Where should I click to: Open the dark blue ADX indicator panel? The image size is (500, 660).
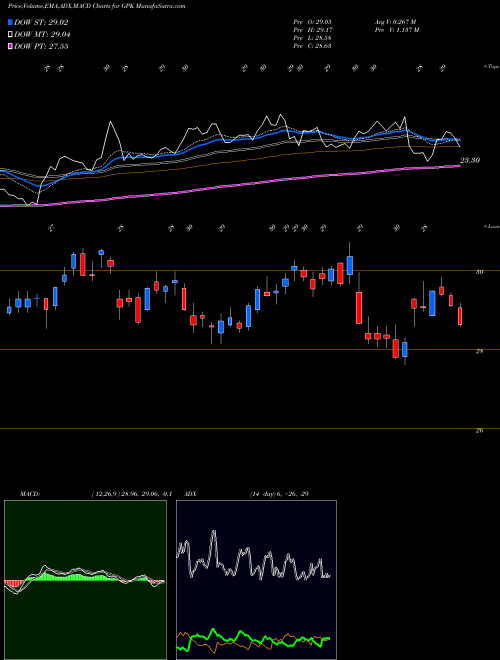click(x=256, y=580)
